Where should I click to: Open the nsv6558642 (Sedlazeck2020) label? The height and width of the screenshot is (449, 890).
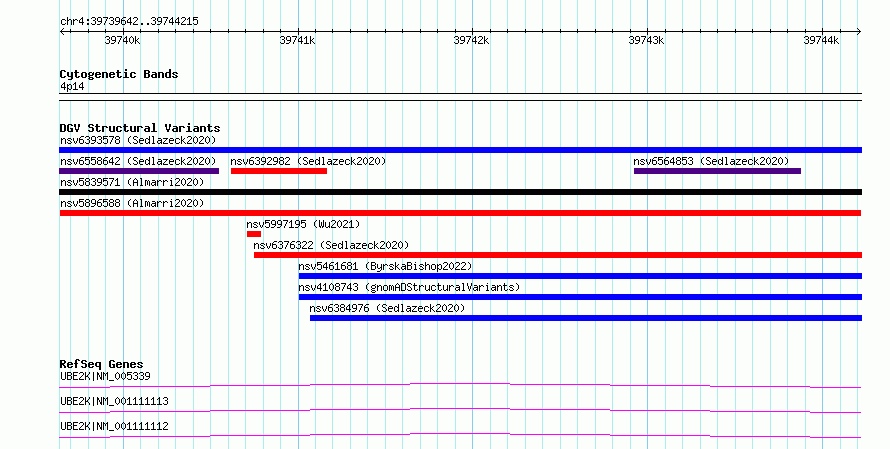(x=138, y=161)
